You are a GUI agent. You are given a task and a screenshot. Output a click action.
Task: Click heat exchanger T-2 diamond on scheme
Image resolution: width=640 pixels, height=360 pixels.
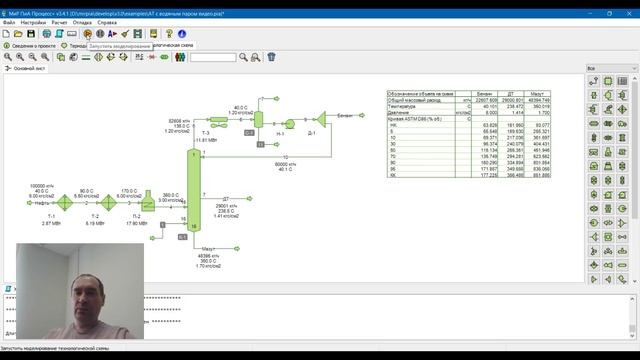click(108, 202)
